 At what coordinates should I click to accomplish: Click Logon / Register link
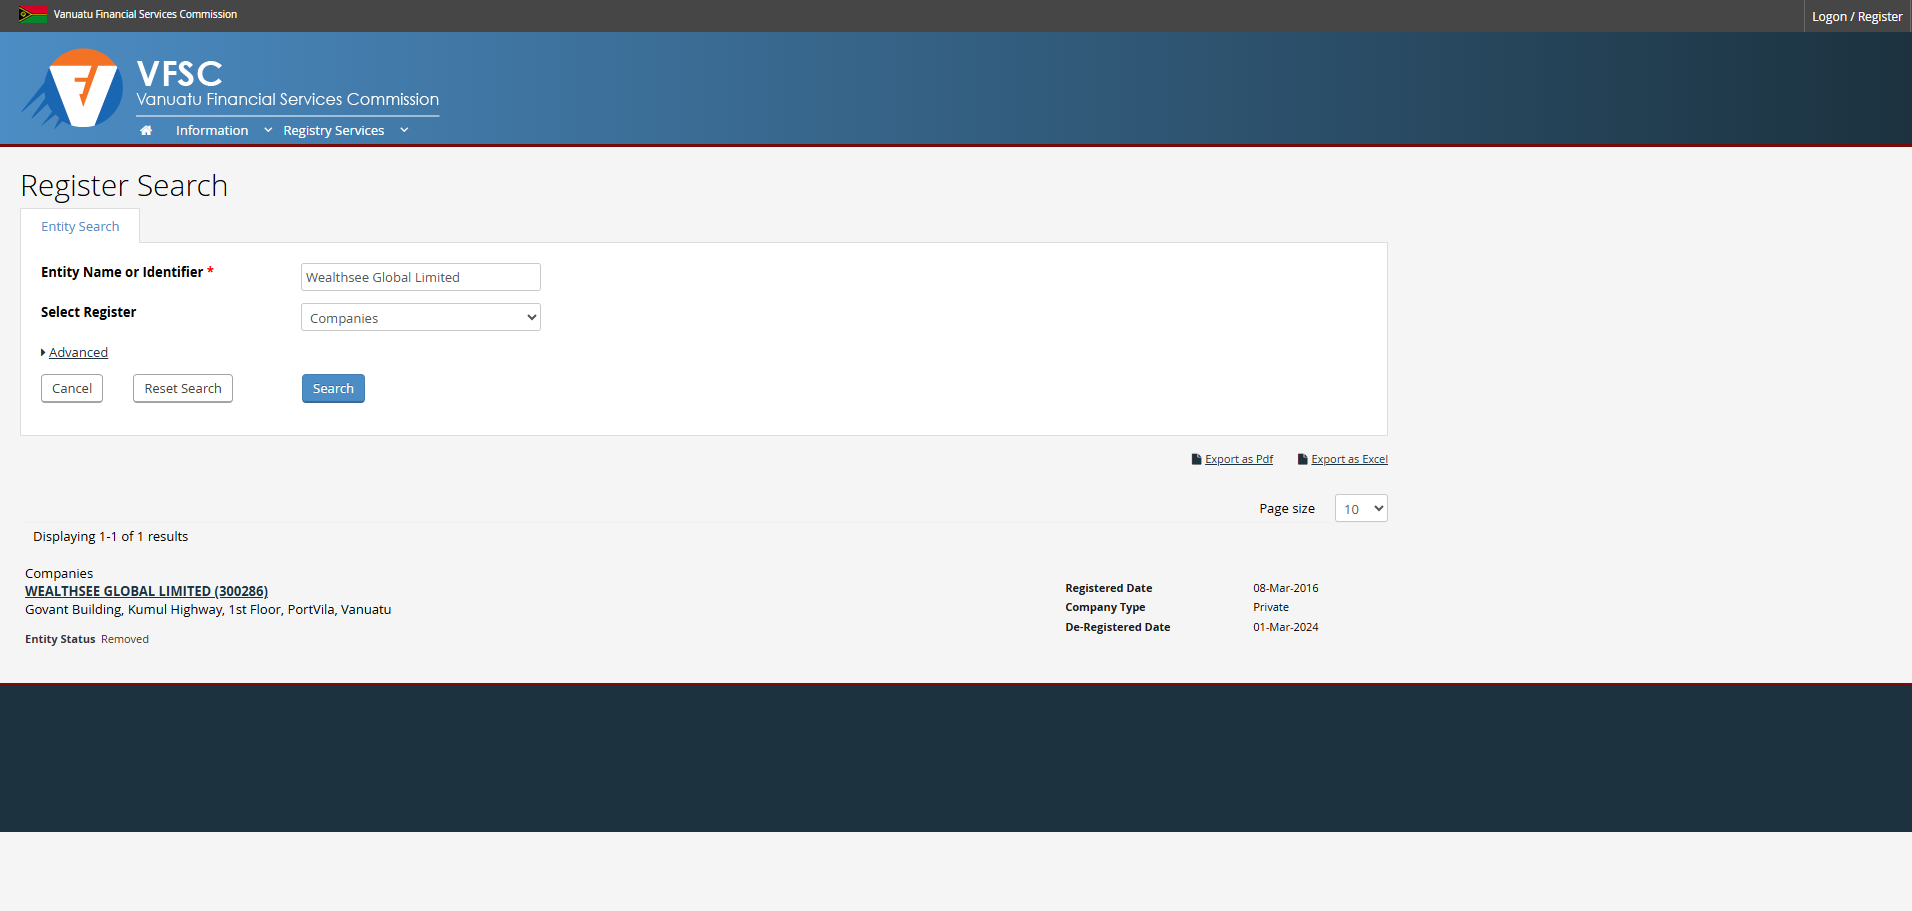pyautogui.click(x=1857, y=16)
